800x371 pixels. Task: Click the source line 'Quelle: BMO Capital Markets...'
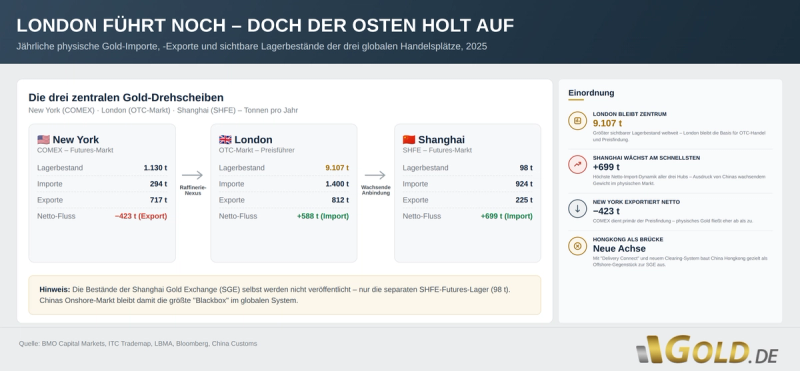click(x=138, y=344)
